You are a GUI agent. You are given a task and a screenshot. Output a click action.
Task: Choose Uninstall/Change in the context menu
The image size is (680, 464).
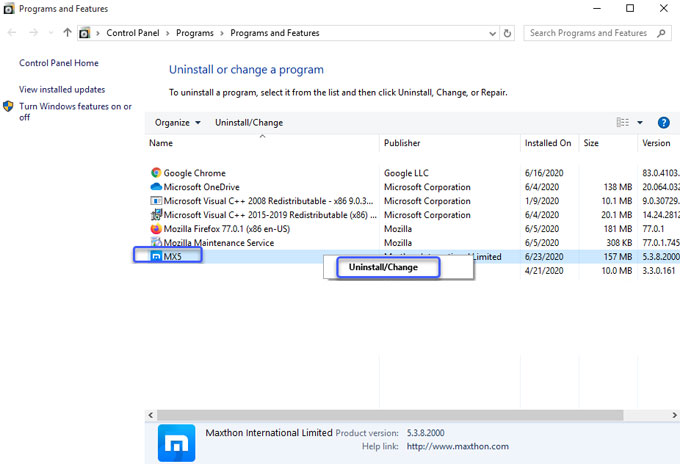click(383, 267)
